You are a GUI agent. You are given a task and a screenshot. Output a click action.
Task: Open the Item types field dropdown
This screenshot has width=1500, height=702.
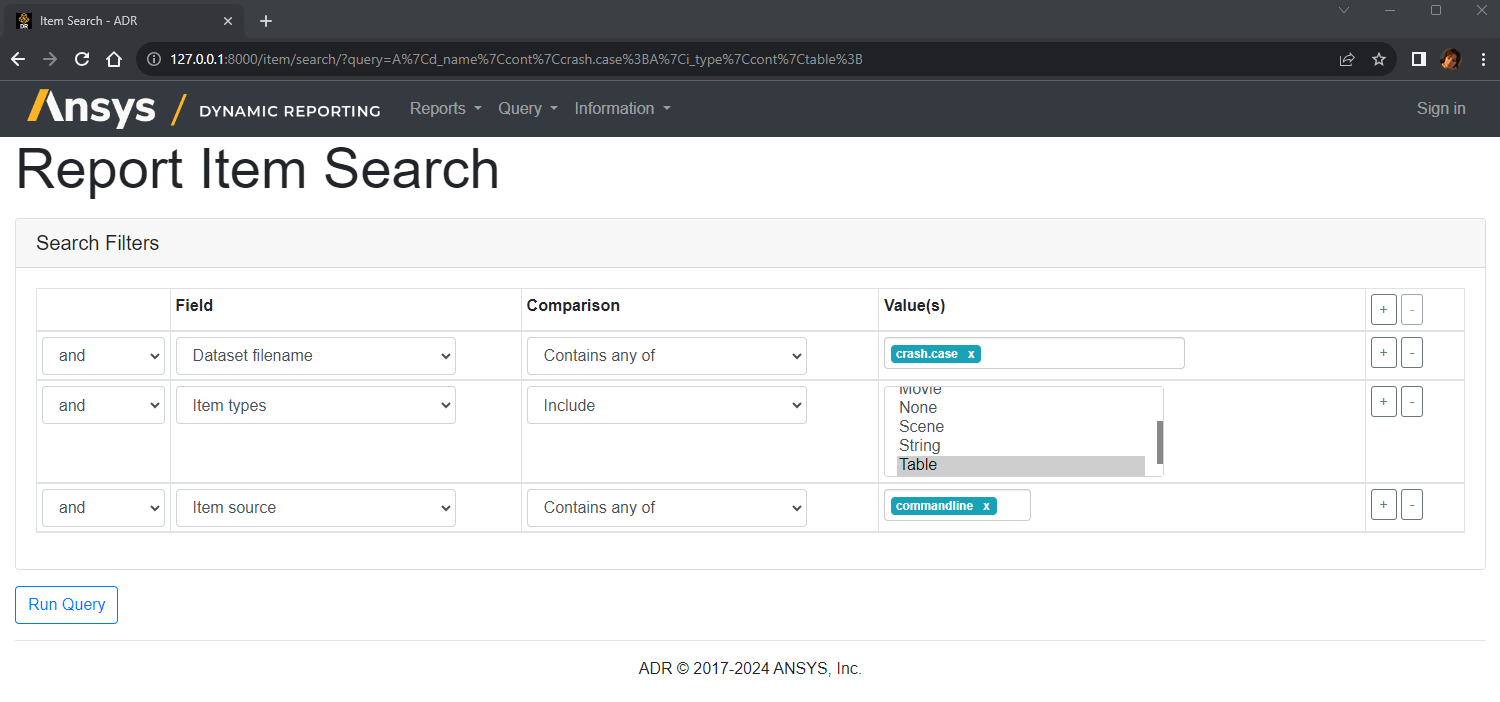pos(316,405)
